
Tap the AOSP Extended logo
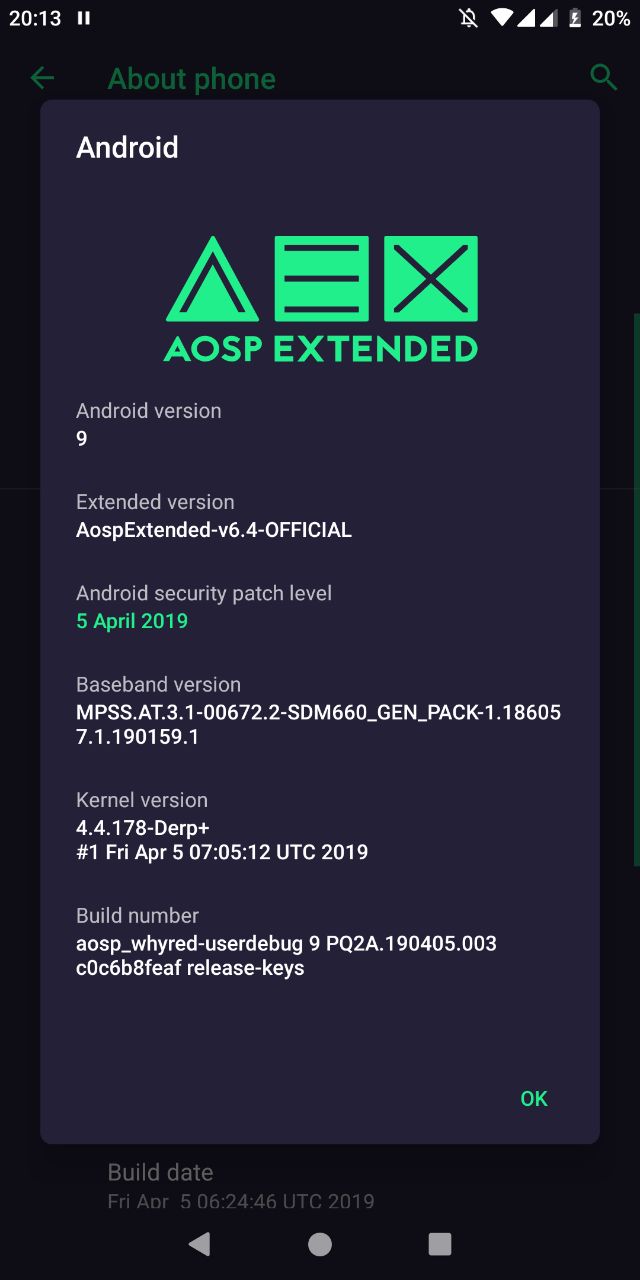pyautogui.click(x=321, y=299)
